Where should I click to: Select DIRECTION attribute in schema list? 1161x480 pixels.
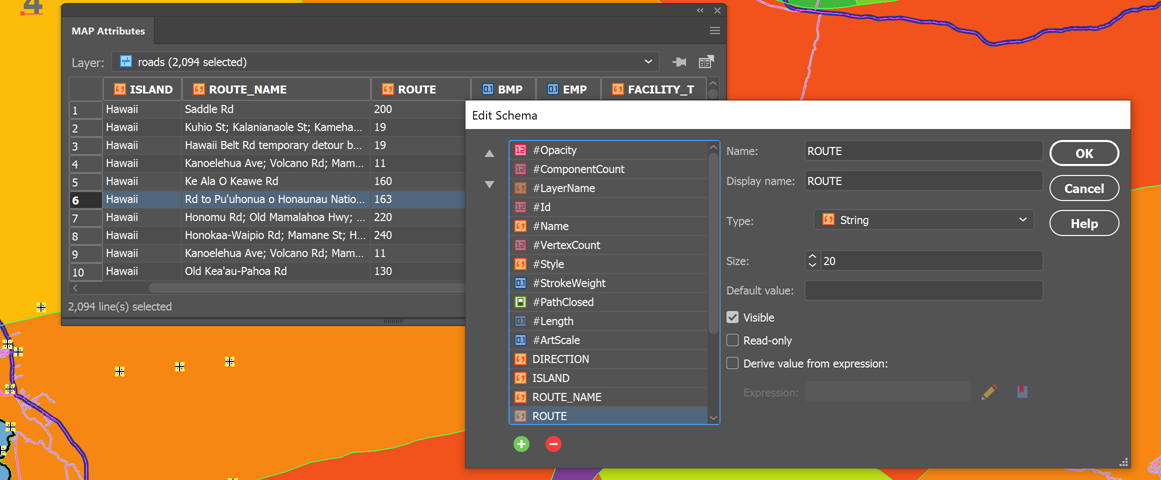point(609,359)
